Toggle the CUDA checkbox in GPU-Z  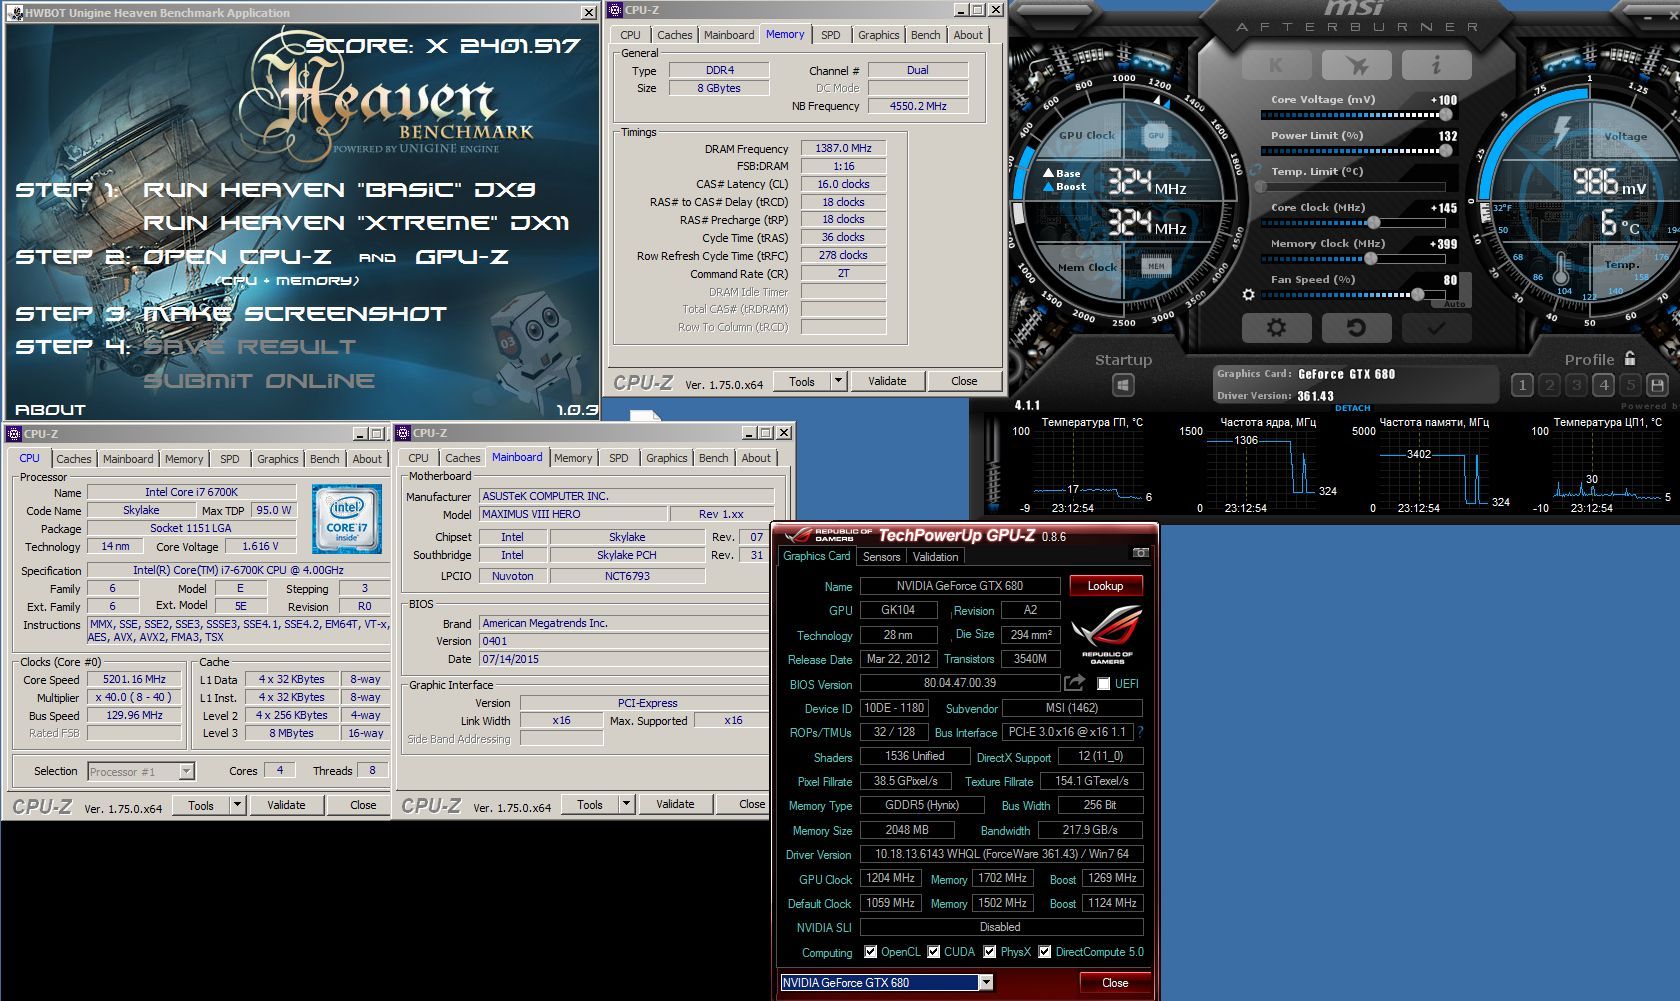933,952
